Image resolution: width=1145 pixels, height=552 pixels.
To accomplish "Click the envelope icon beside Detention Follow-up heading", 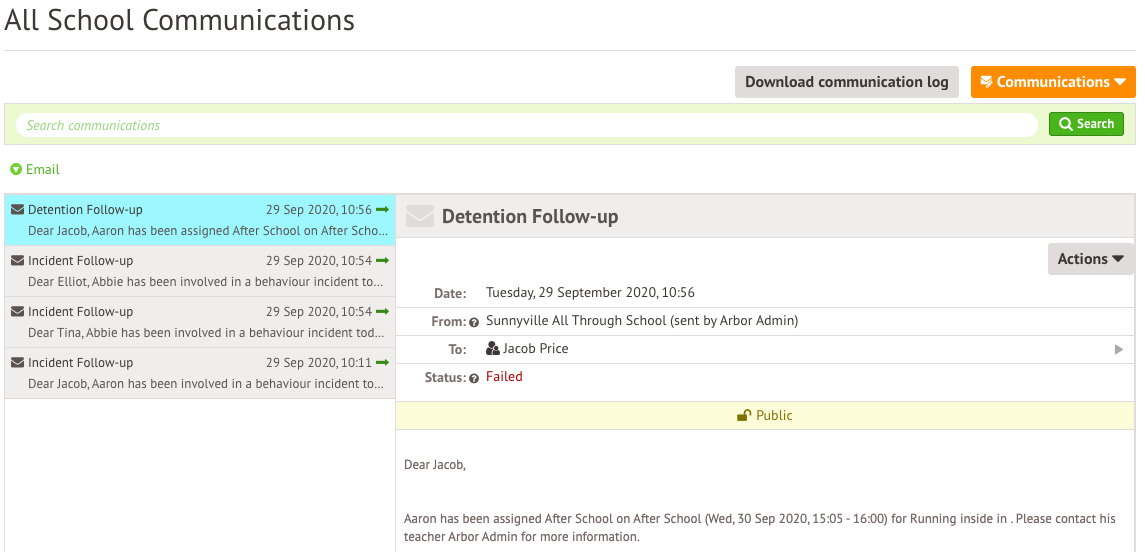I will pos(420,217).
